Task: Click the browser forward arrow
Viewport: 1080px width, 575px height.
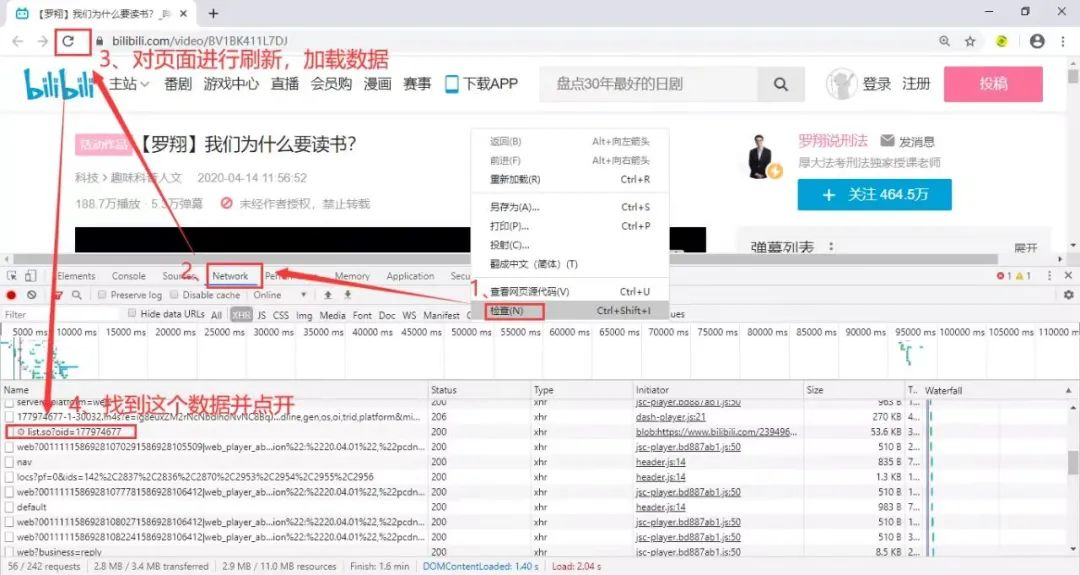Action: [43, 41]
